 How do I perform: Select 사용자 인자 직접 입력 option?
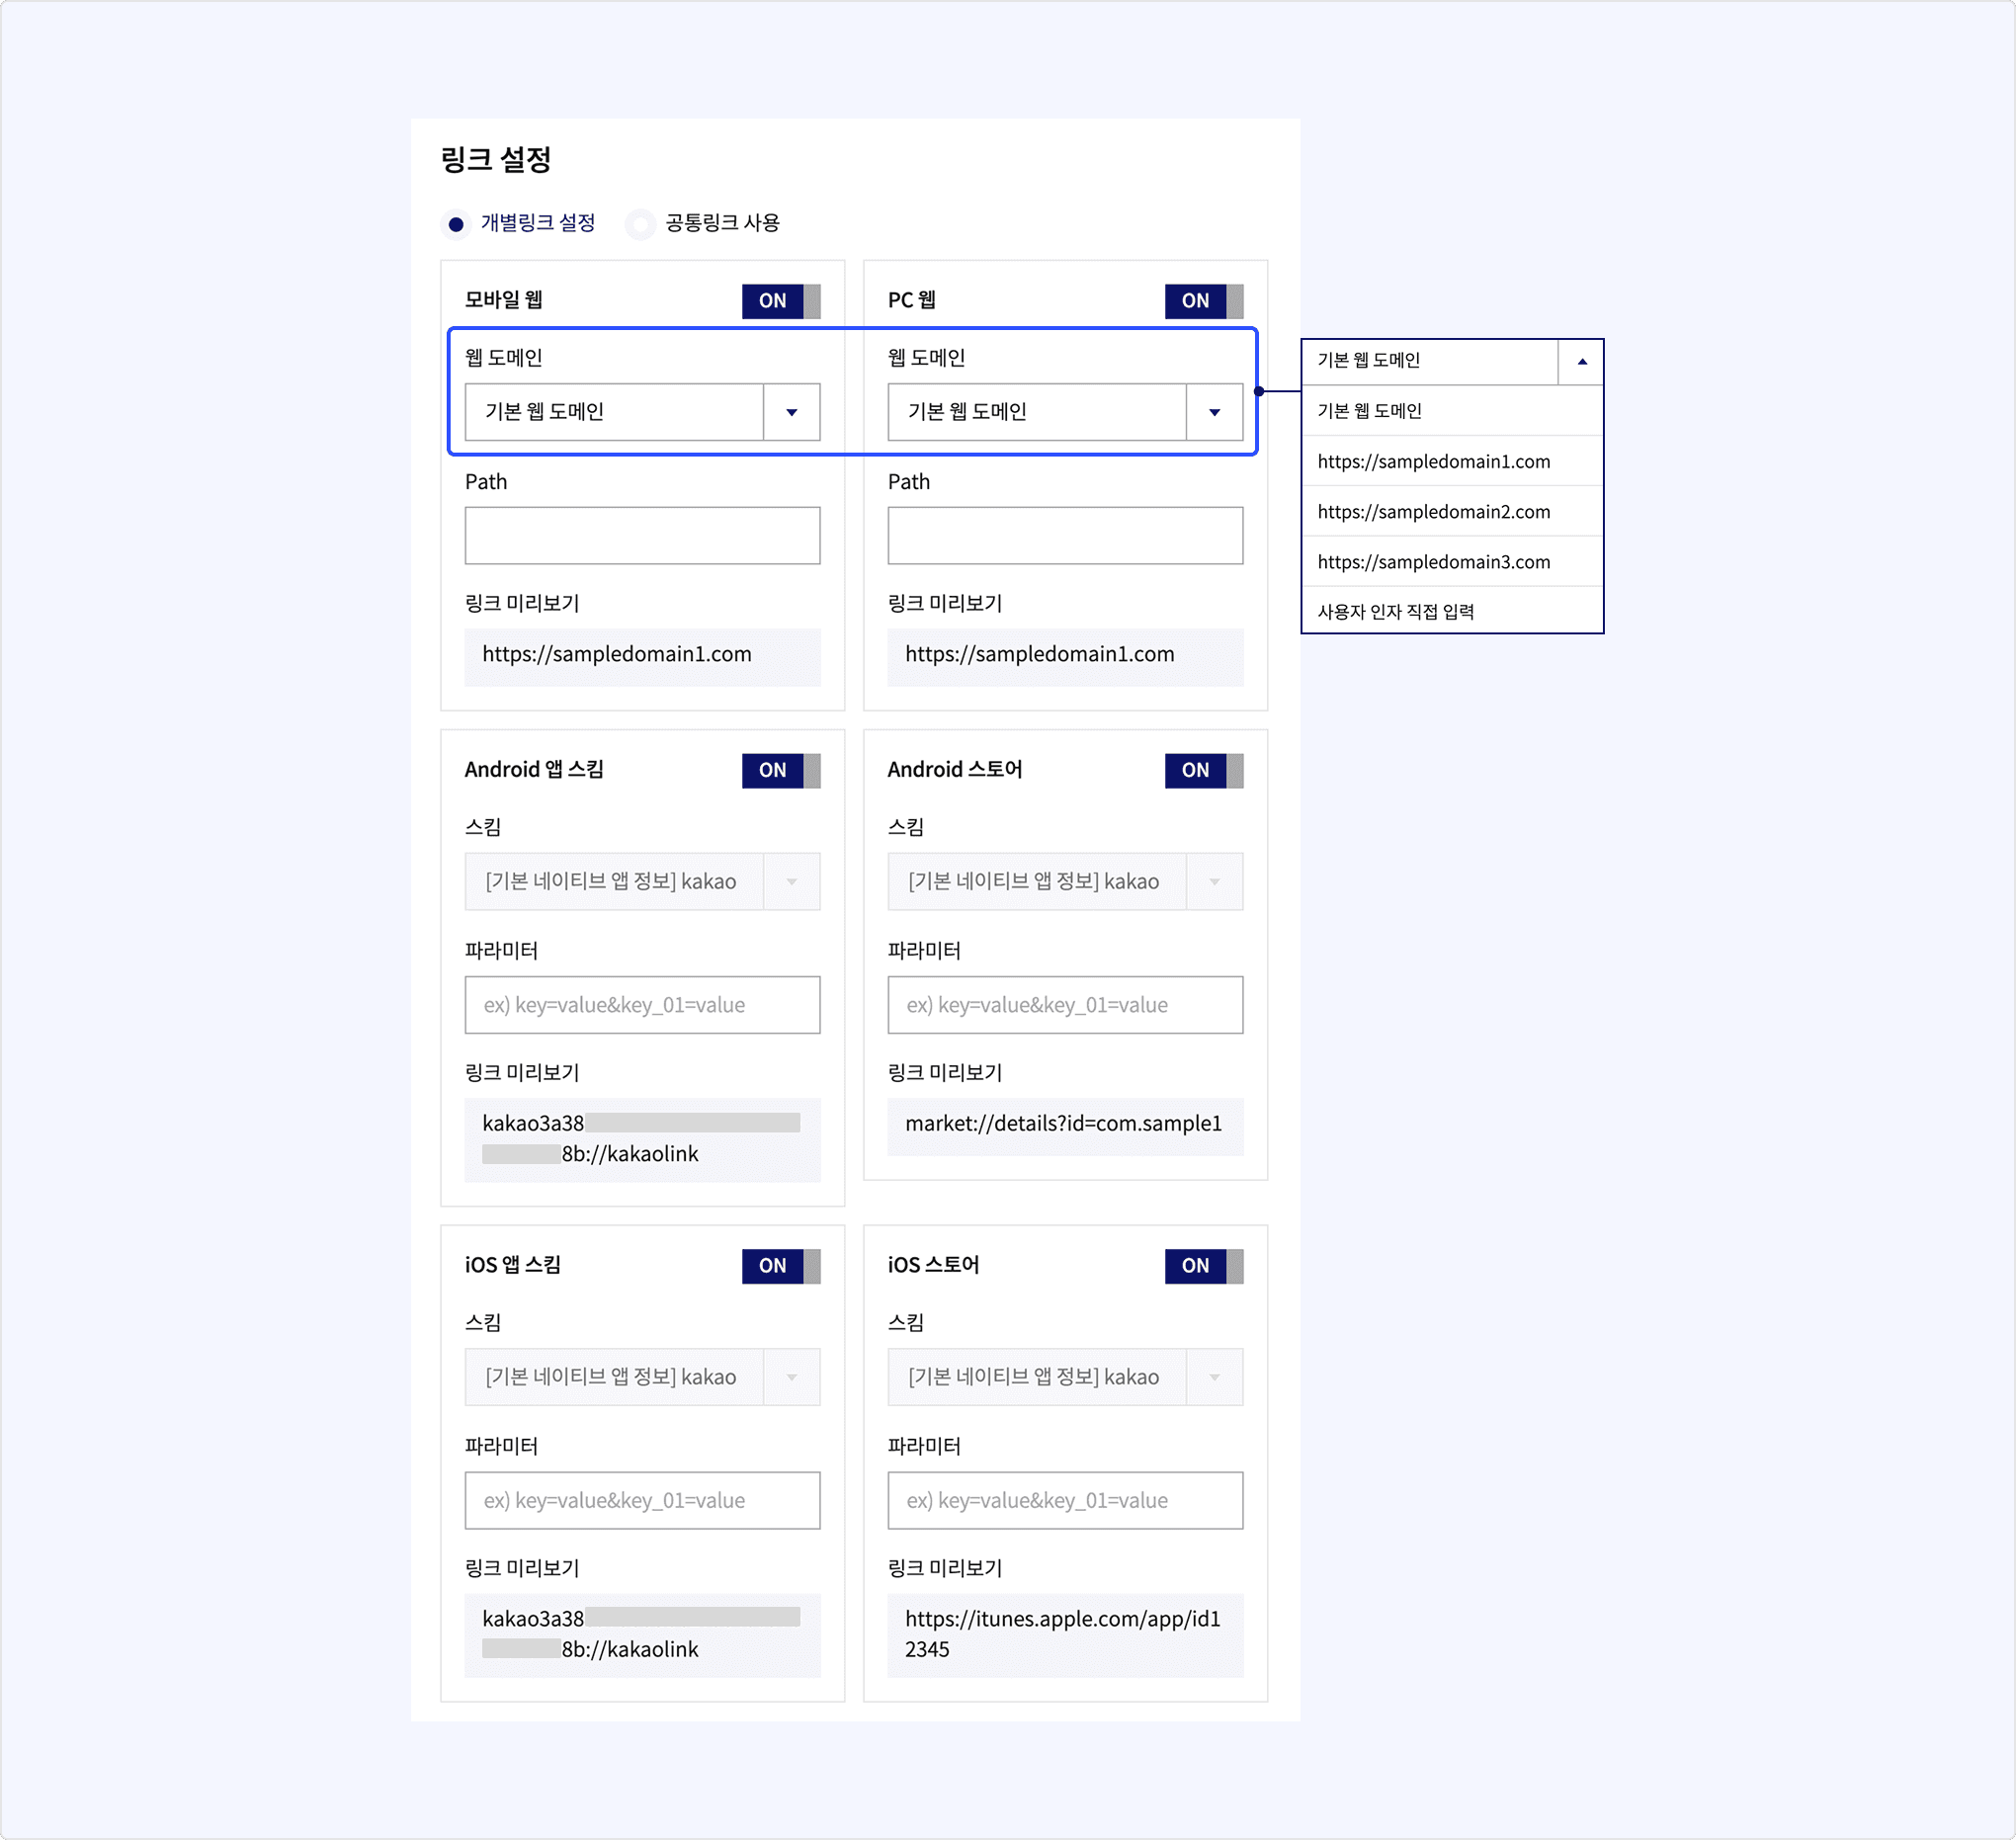coord(1396,612)
